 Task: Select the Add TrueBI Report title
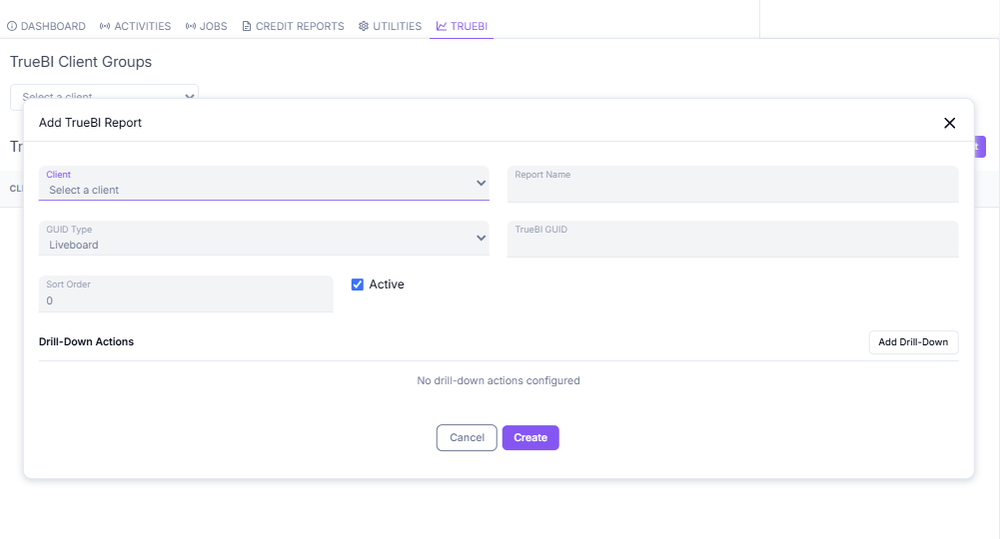pyautogui.click(x=91, y=122)
